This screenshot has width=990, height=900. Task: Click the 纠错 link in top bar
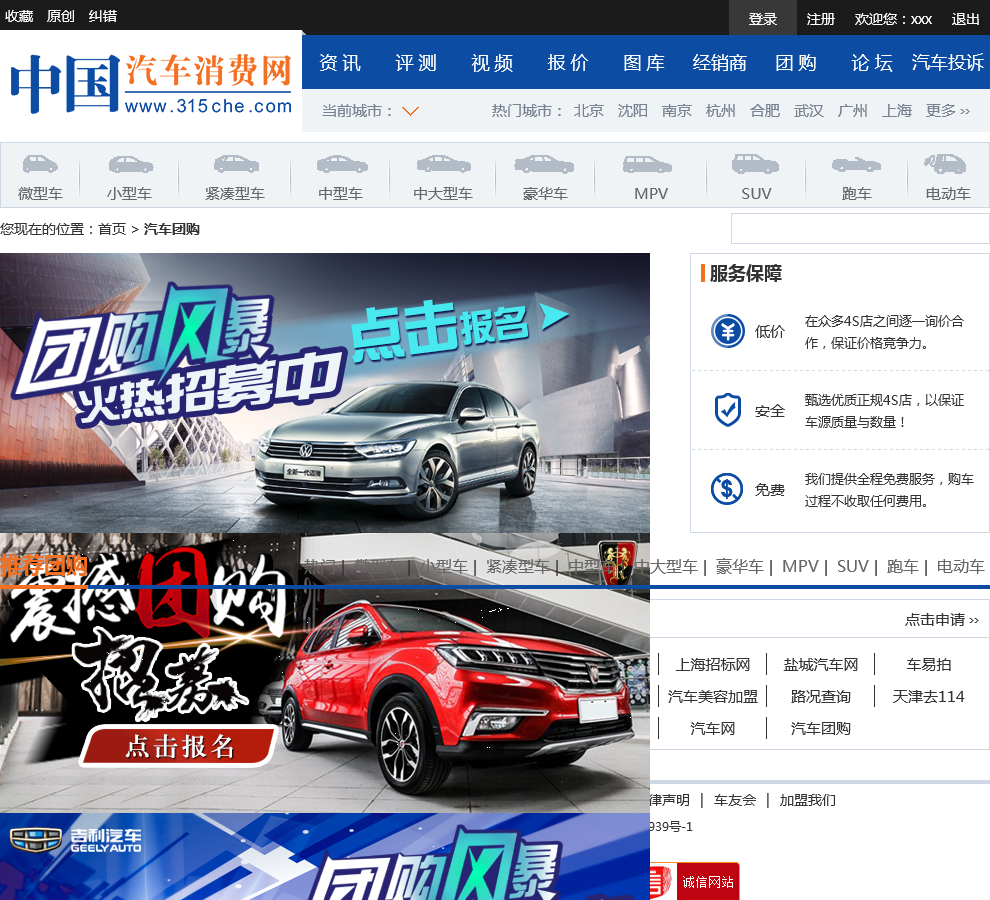(102, 16)
